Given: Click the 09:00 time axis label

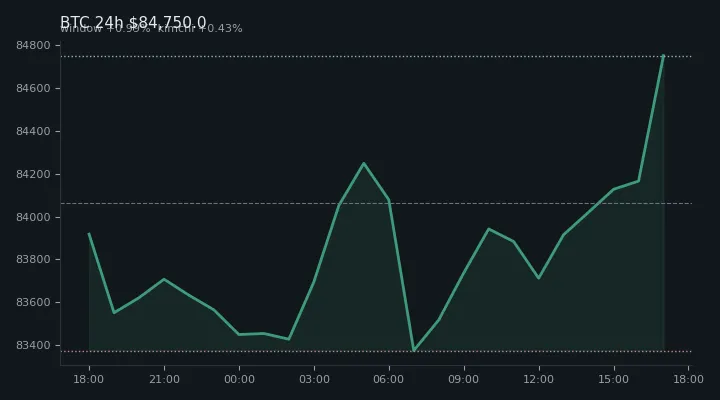Looking at the screenshot, I should point(464,379).
